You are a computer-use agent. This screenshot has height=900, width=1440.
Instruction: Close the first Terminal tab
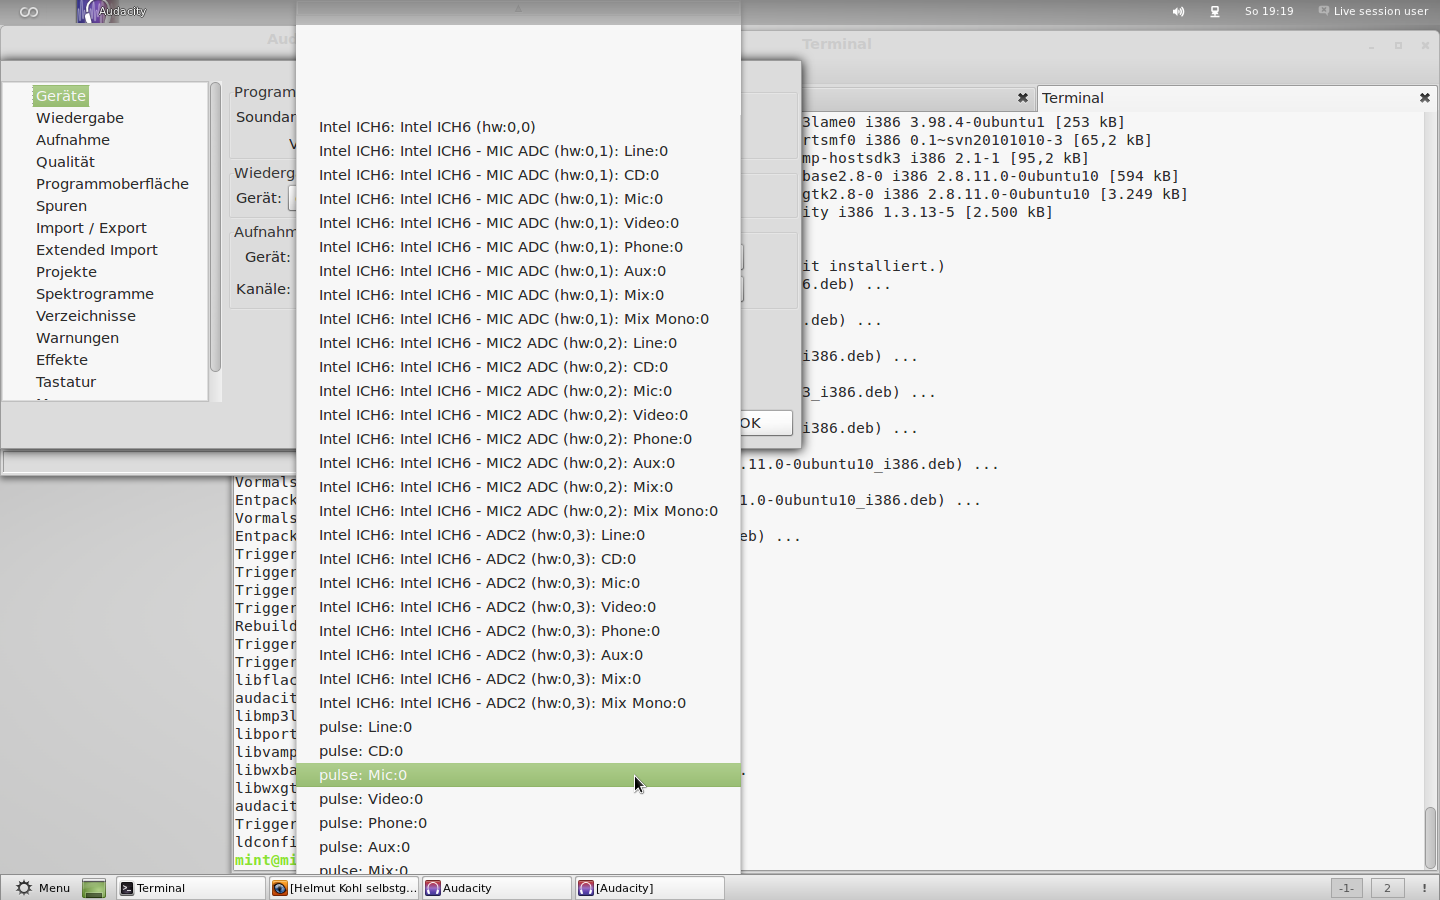1023,98
